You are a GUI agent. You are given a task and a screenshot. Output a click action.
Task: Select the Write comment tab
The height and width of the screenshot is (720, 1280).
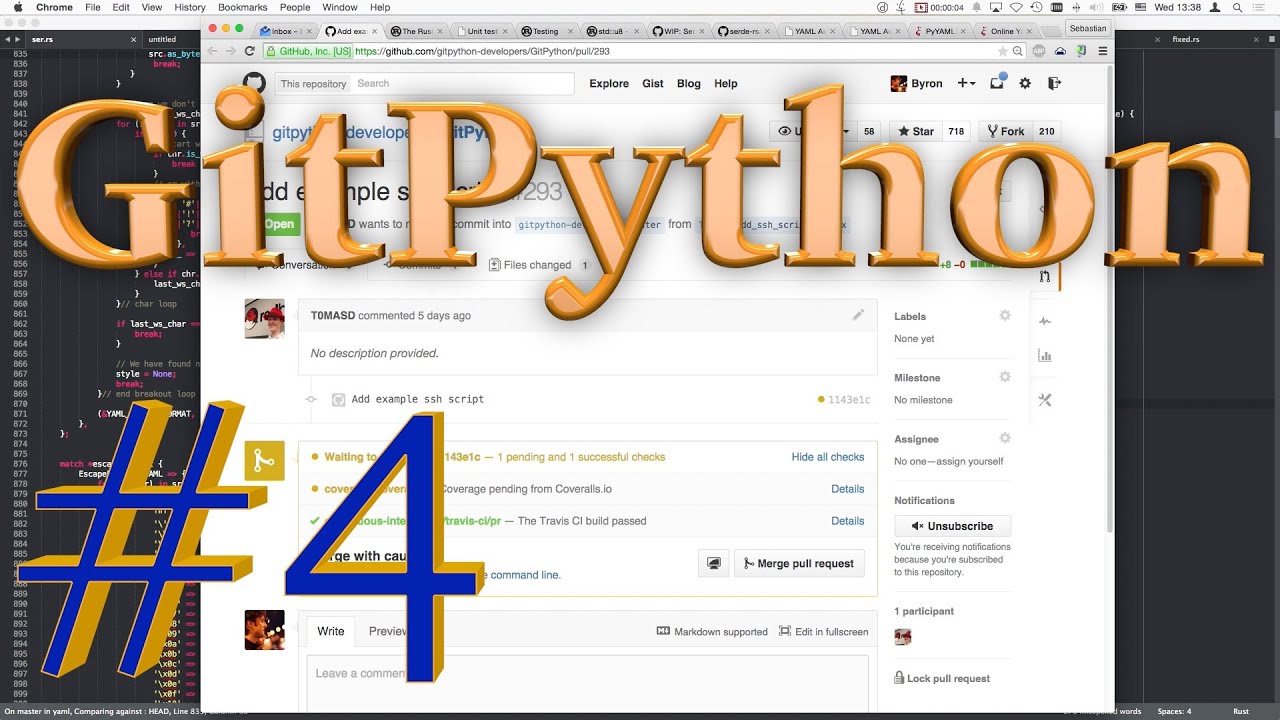(331, 631)
